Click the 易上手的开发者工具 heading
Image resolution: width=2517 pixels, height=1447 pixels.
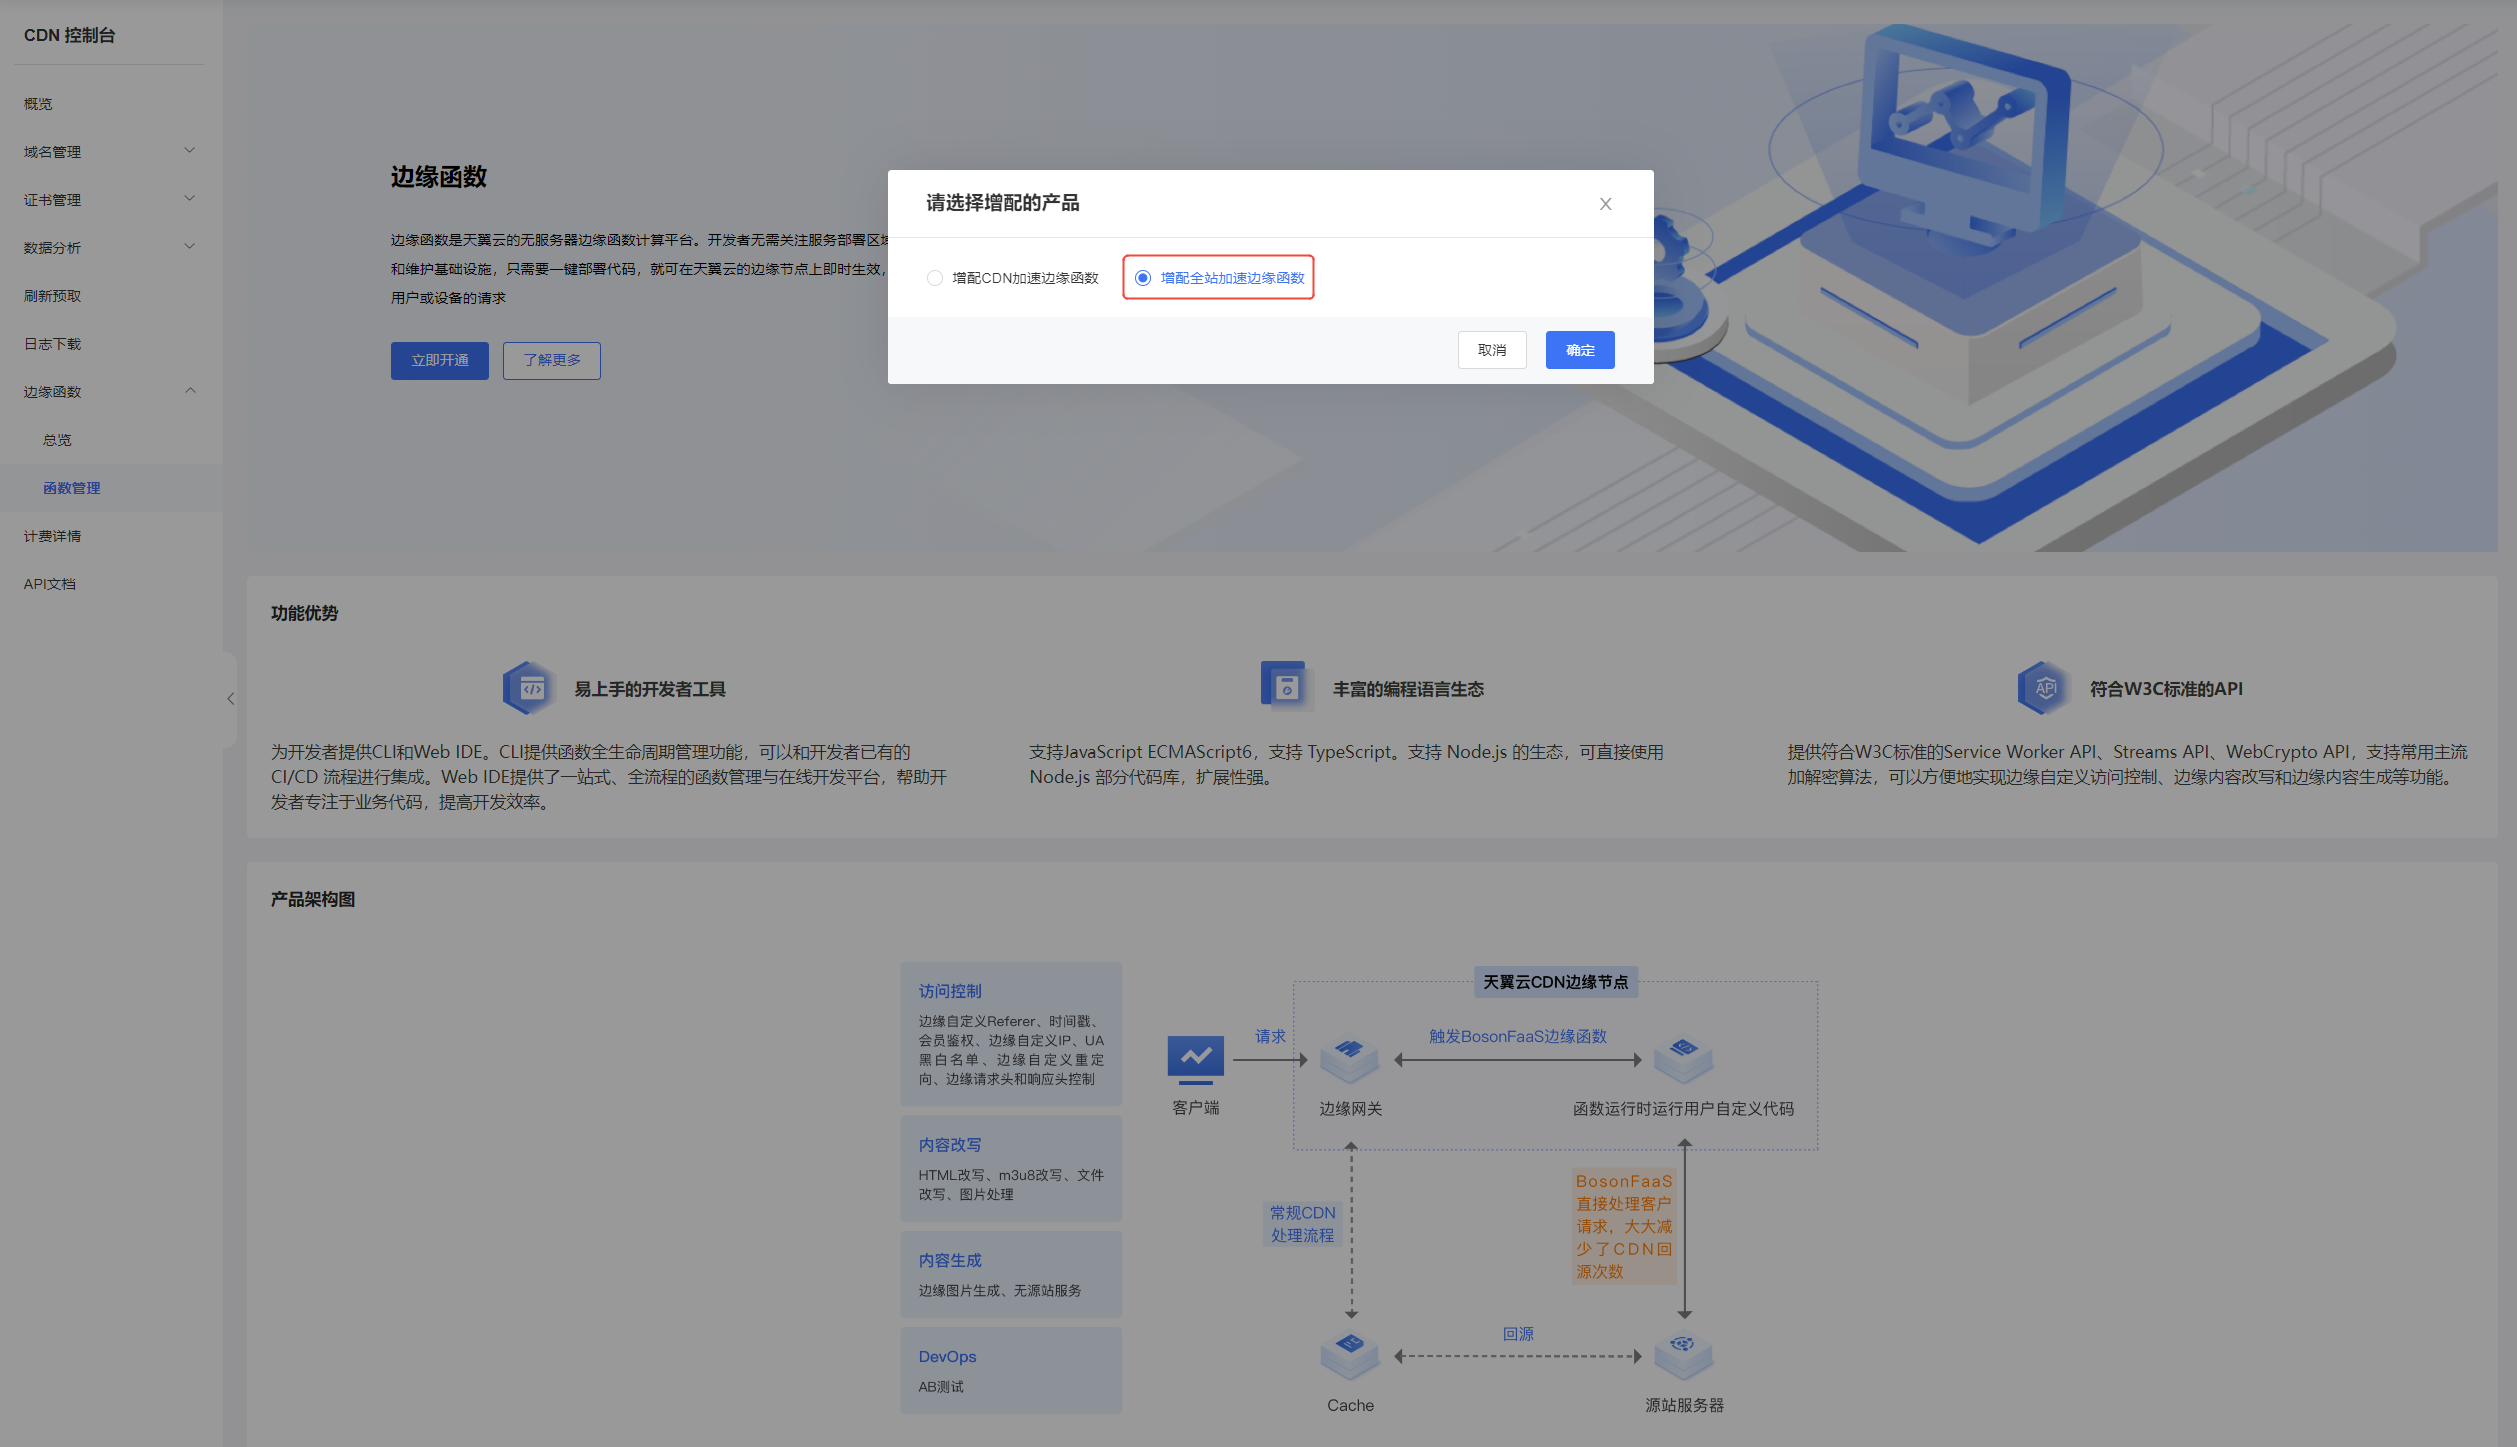click(x=650, y=689)
